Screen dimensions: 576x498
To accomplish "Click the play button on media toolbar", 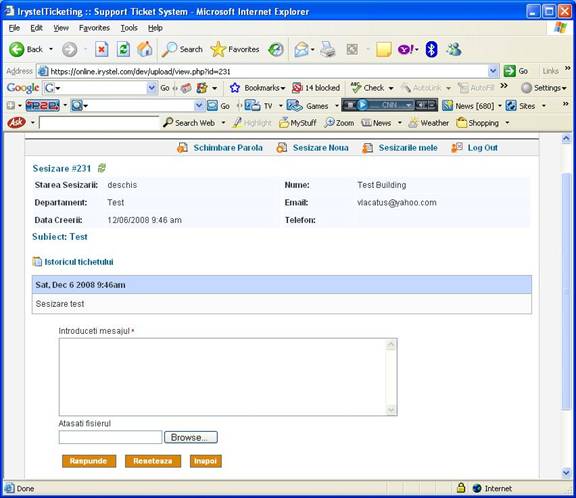I will (x=362, y=105).
